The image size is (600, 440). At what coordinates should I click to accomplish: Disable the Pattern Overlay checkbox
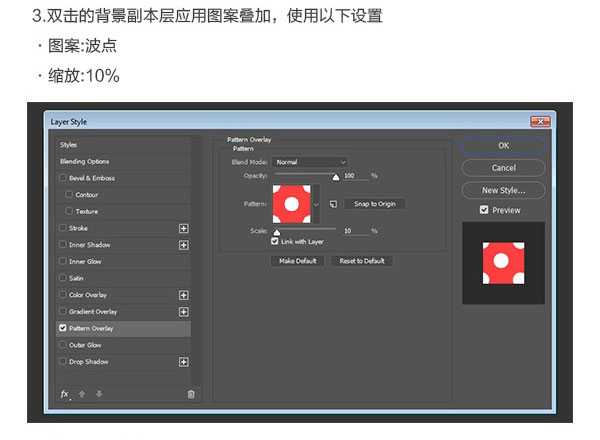click(63, 328)
